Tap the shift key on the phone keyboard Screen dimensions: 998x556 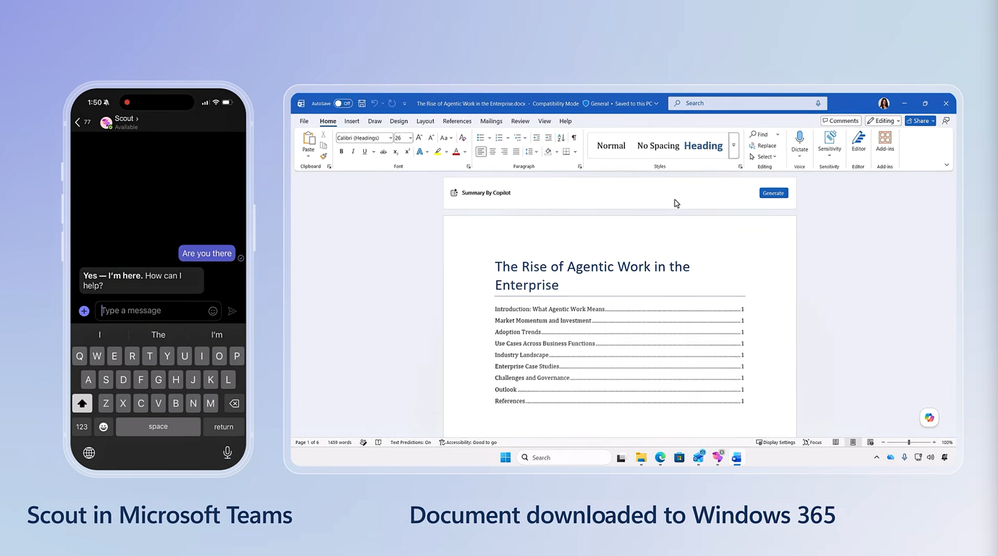(x=82, y=403)
